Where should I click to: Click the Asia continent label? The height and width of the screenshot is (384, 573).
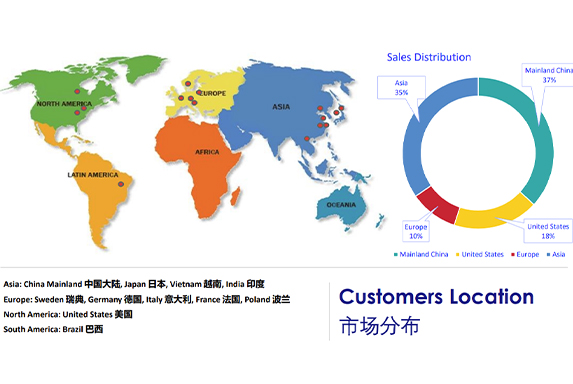(281, 107)
